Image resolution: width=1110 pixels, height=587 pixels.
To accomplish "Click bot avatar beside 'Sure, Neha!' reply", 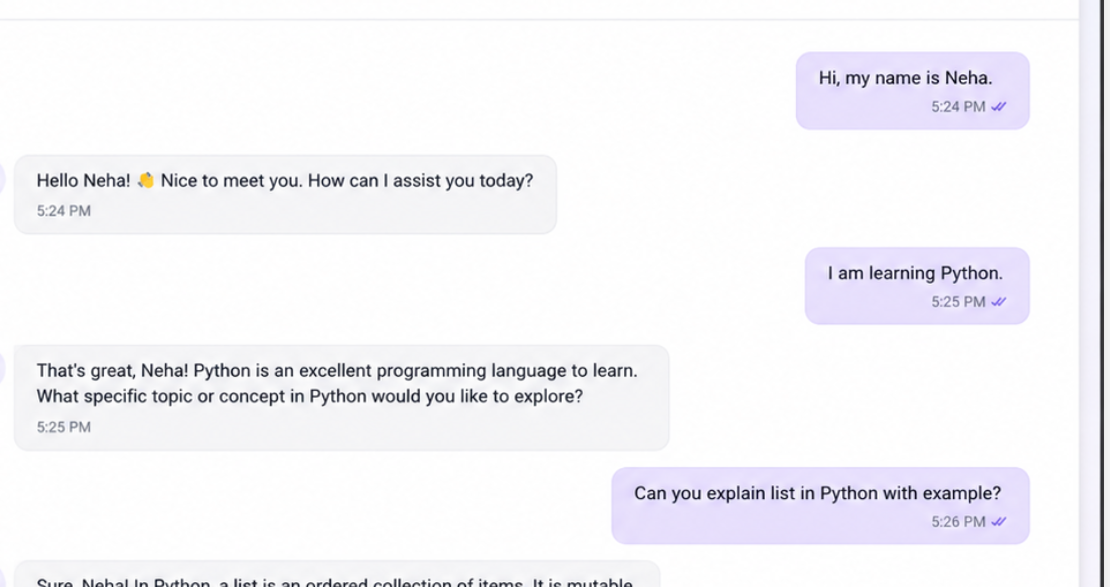I will pyautogui.click(x=1, y=577).
